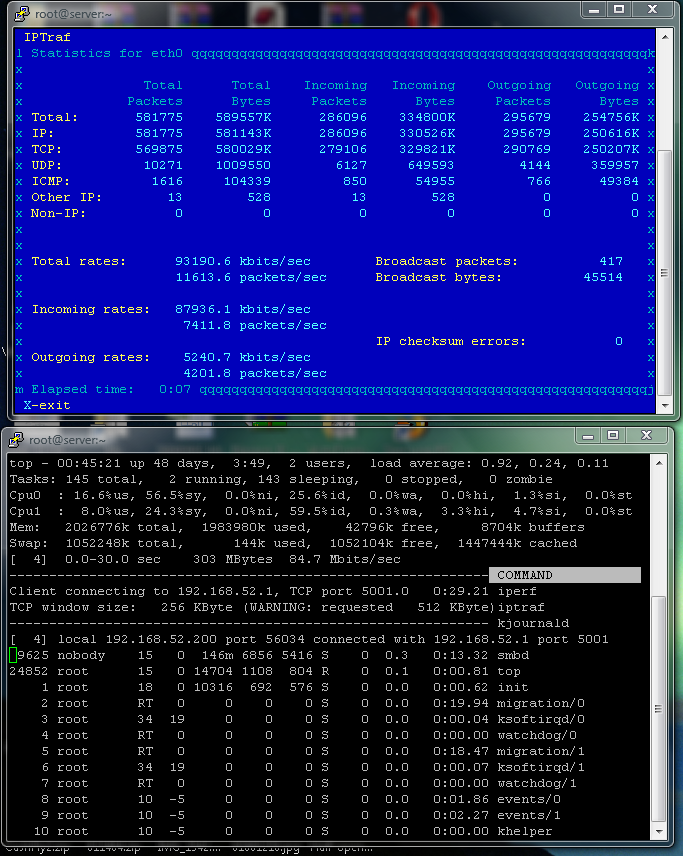
Task: Close the top terminal window
Action: click(647, 435)
